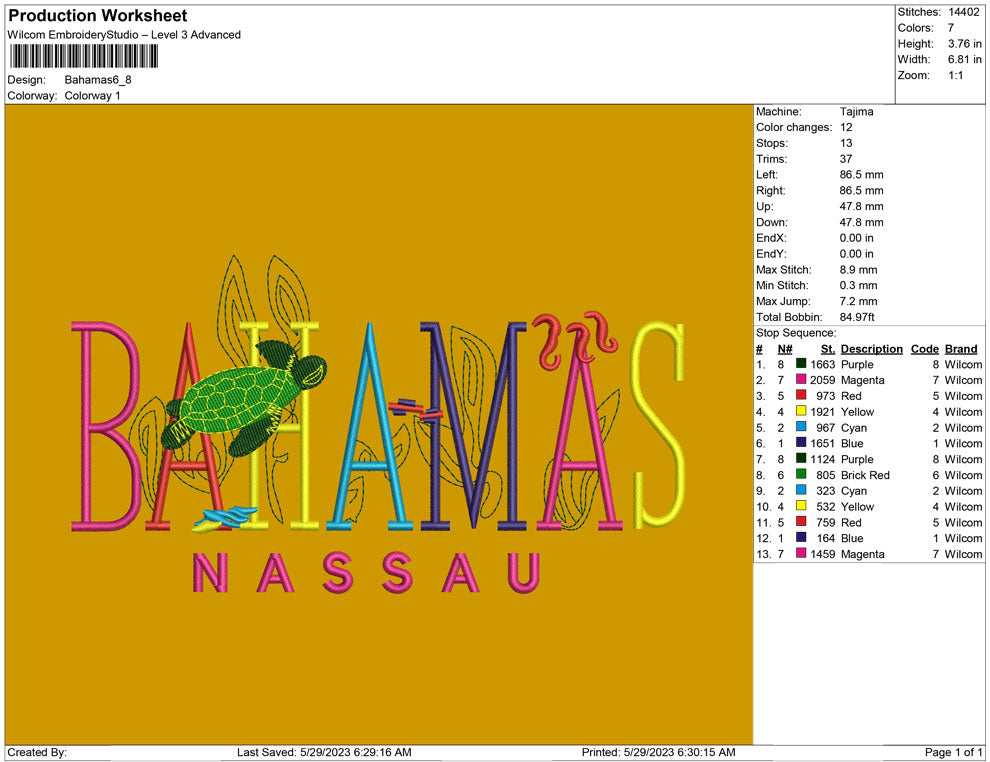Click the Zoom 1:1 value
This screenshot has width=990, height=762.
coord(955,76)
